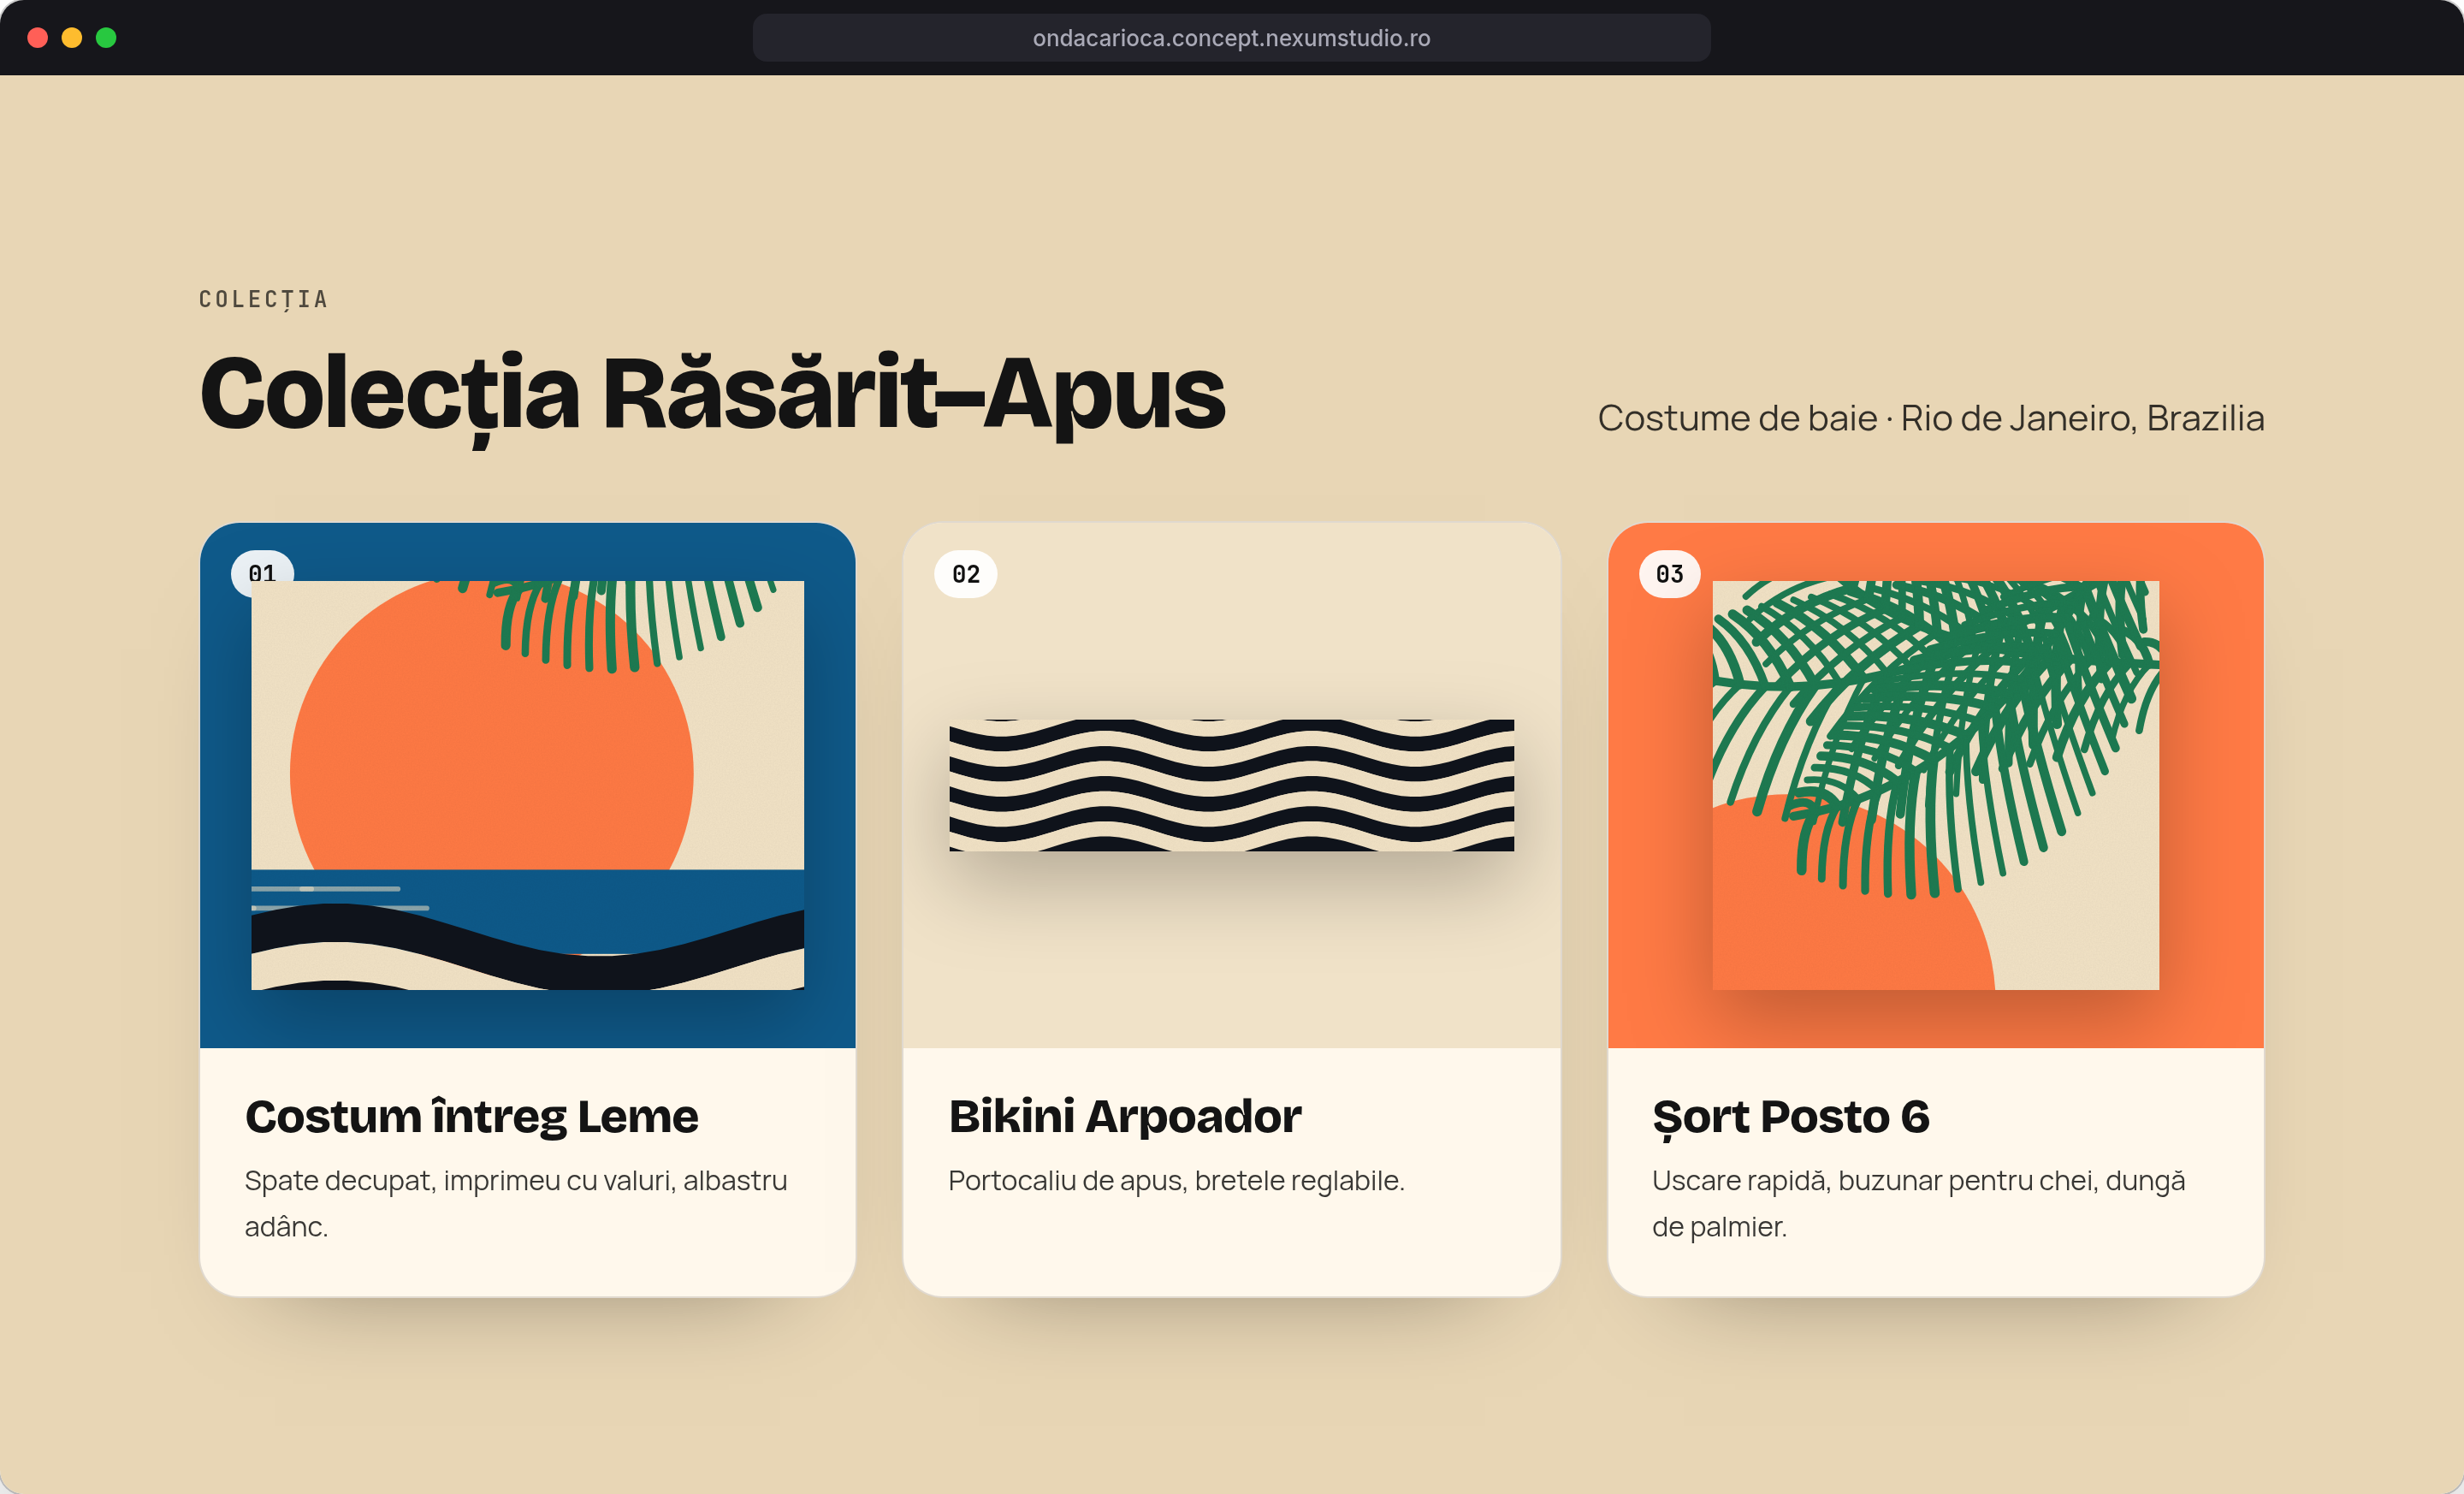
Task: Open the Bikini Arpoador title
Action: pyautogui.click(x=1124, y=1116)
